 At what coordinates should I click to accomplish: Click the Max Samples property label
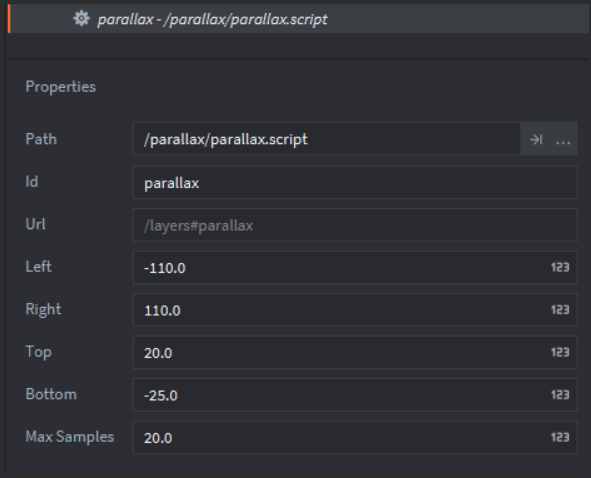click(x=70, y=437)
